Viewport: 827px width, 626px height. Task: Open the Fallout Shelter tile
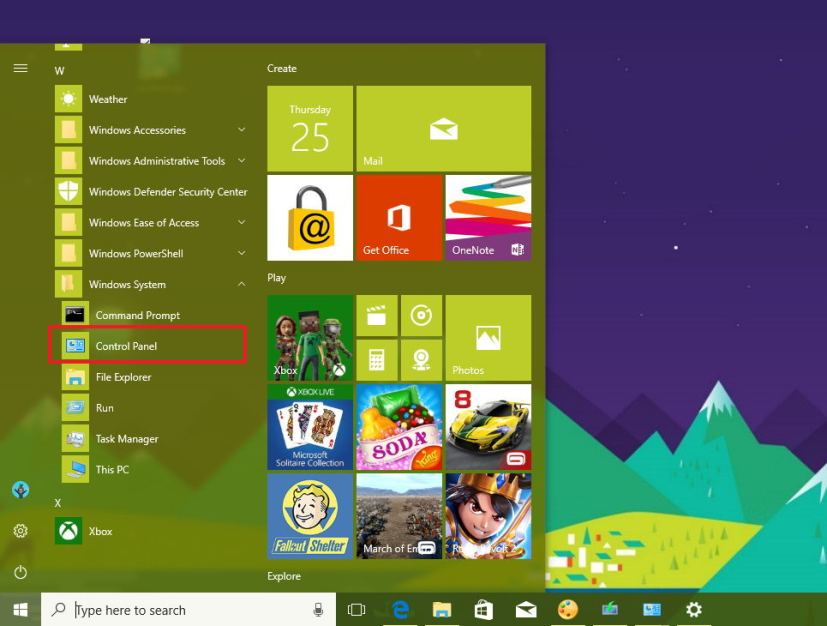pyautogui.click(x=310, y=516)
